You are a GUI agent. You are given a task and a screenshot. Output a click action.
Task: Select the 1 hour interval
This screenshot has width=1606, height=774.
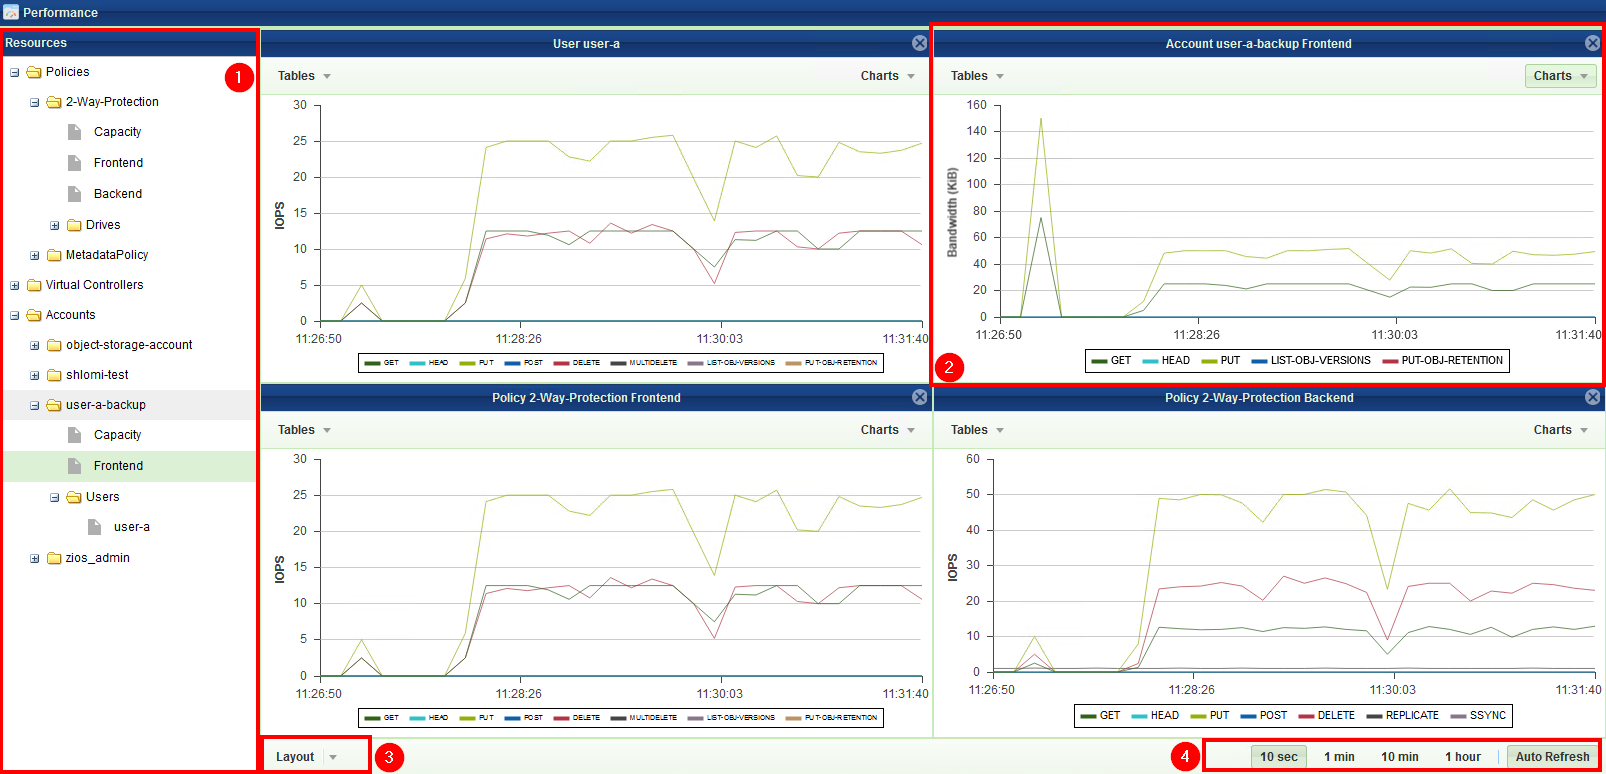click(1463, 757)
